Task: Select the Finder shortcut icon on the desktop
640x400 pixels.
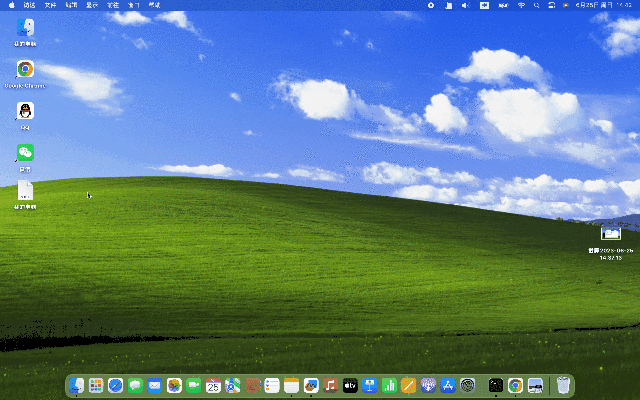Action: [25, 28]
